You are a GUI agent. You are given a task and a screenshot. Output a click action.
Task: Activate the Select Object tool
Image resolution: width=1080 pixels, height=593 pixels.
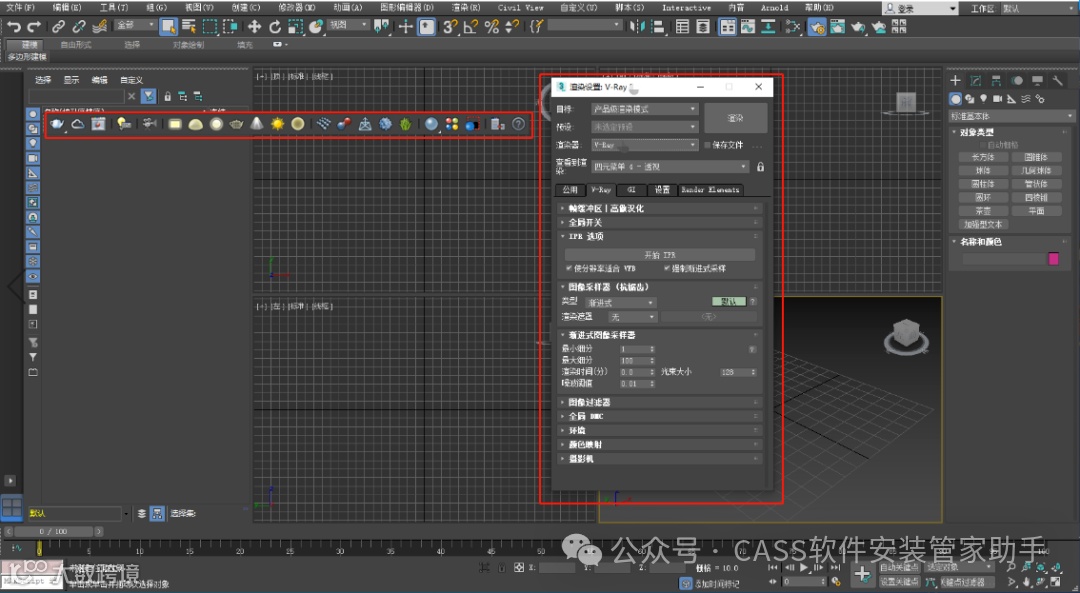168,27
